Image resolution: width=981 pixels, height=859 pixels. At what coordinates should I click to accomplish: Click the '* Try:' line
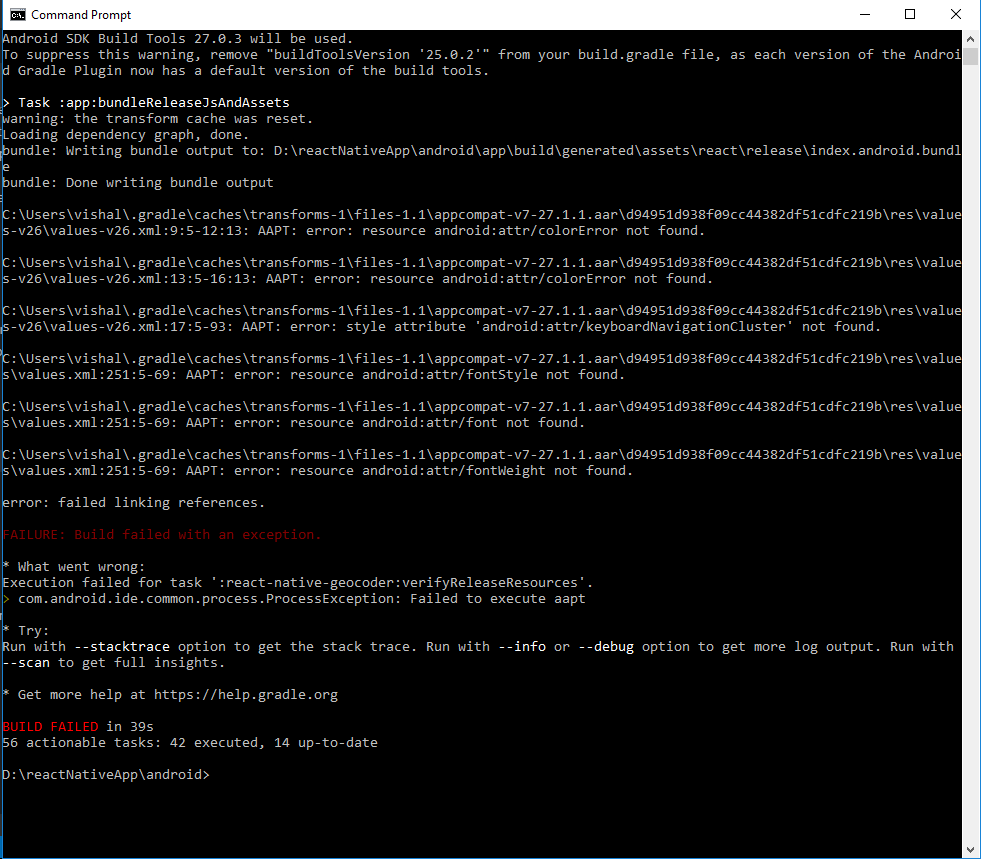click(26, 631)
